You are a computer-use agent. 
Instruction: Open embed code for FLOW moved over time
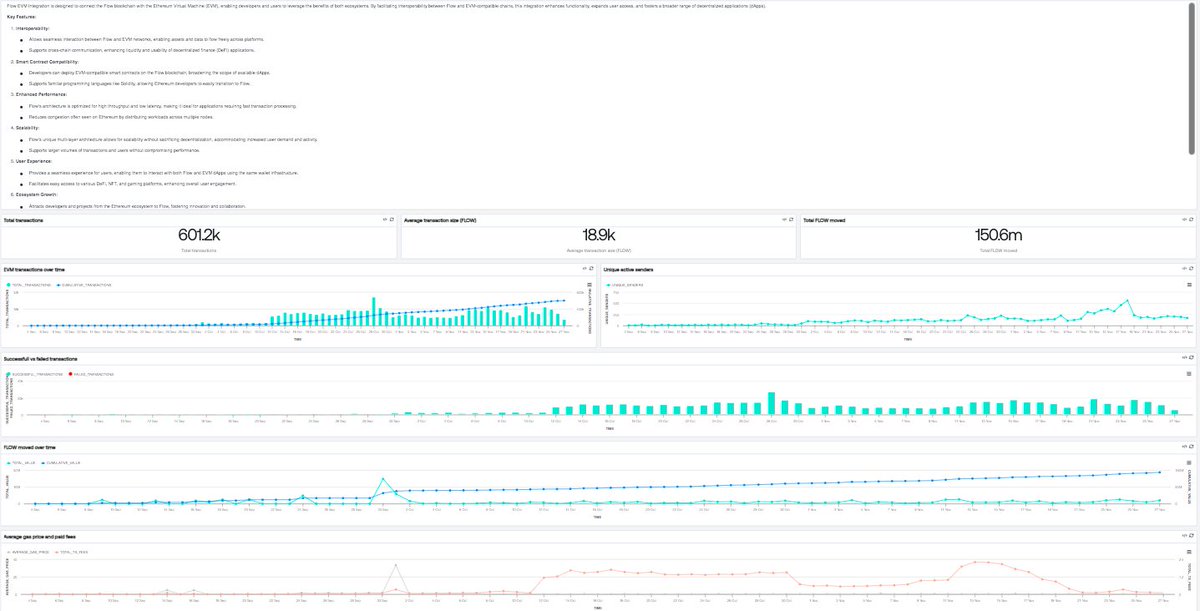point(1184,446)
